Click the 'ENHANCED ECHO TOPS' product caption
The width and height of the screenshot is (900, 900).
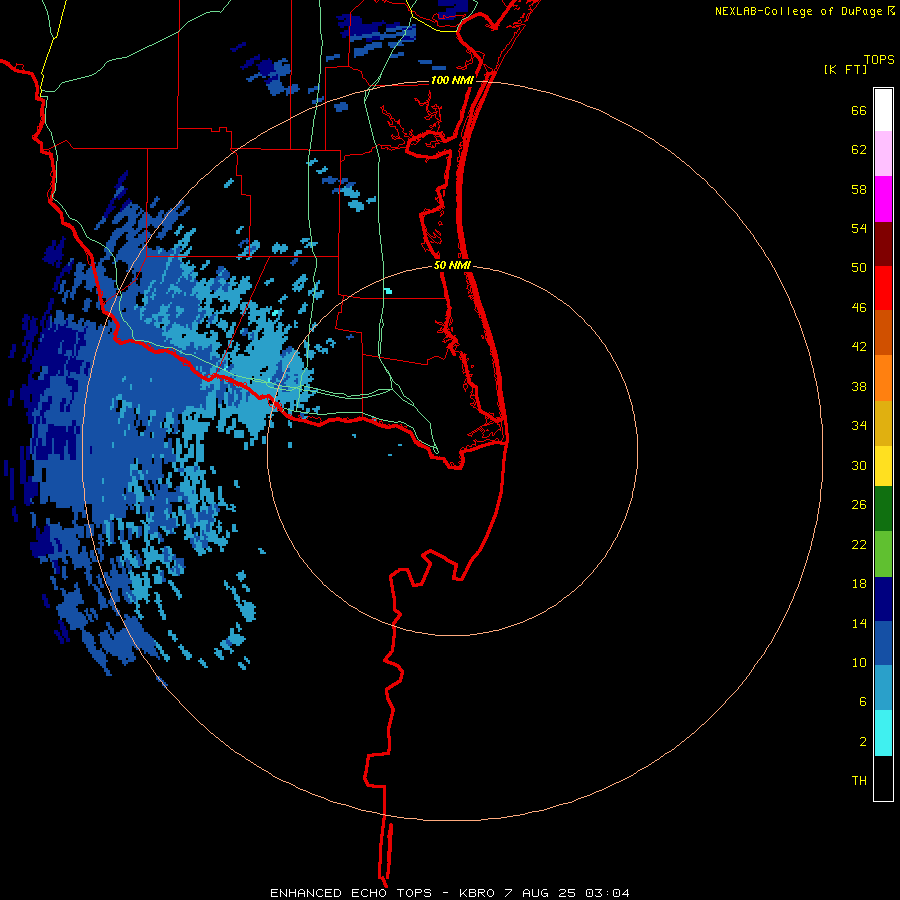351,893
